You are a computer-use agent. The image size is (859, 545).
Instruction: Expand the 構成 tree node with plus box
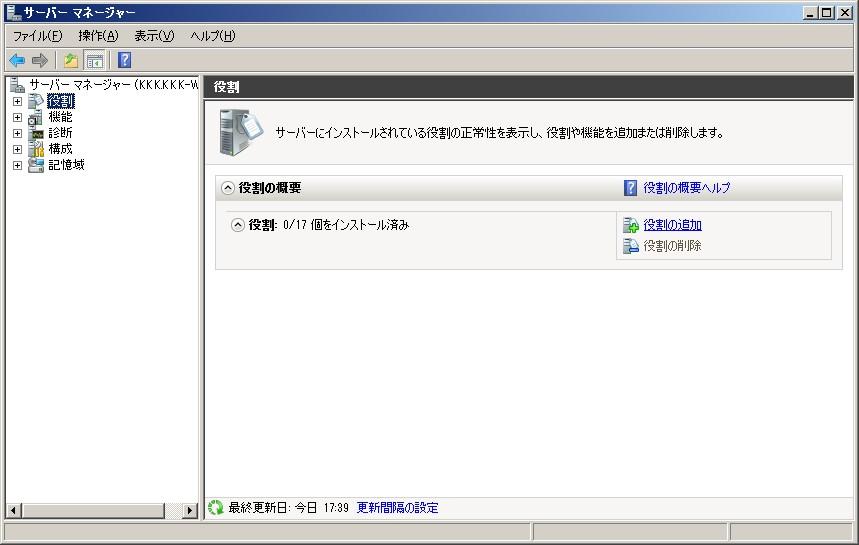point(17,149)
